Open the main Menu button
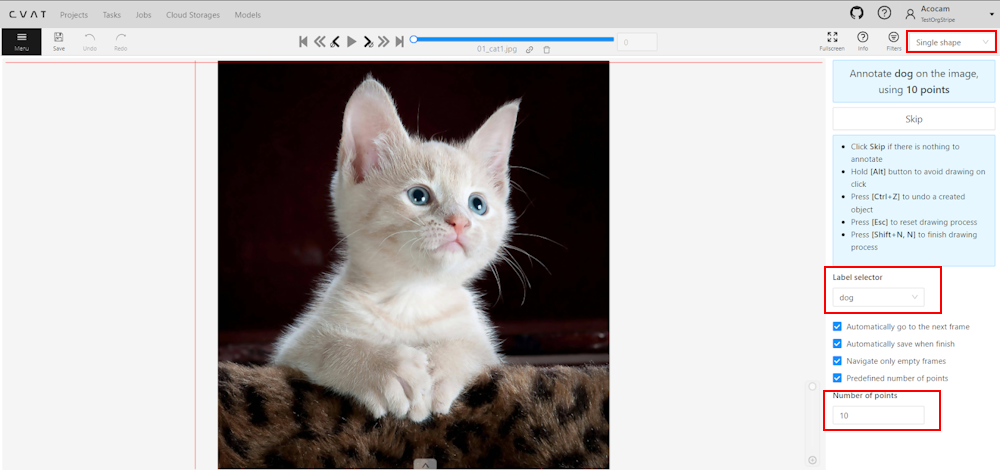Image resolution: width=1000 pixels, height=470 pixels. [x=21, y=41]
